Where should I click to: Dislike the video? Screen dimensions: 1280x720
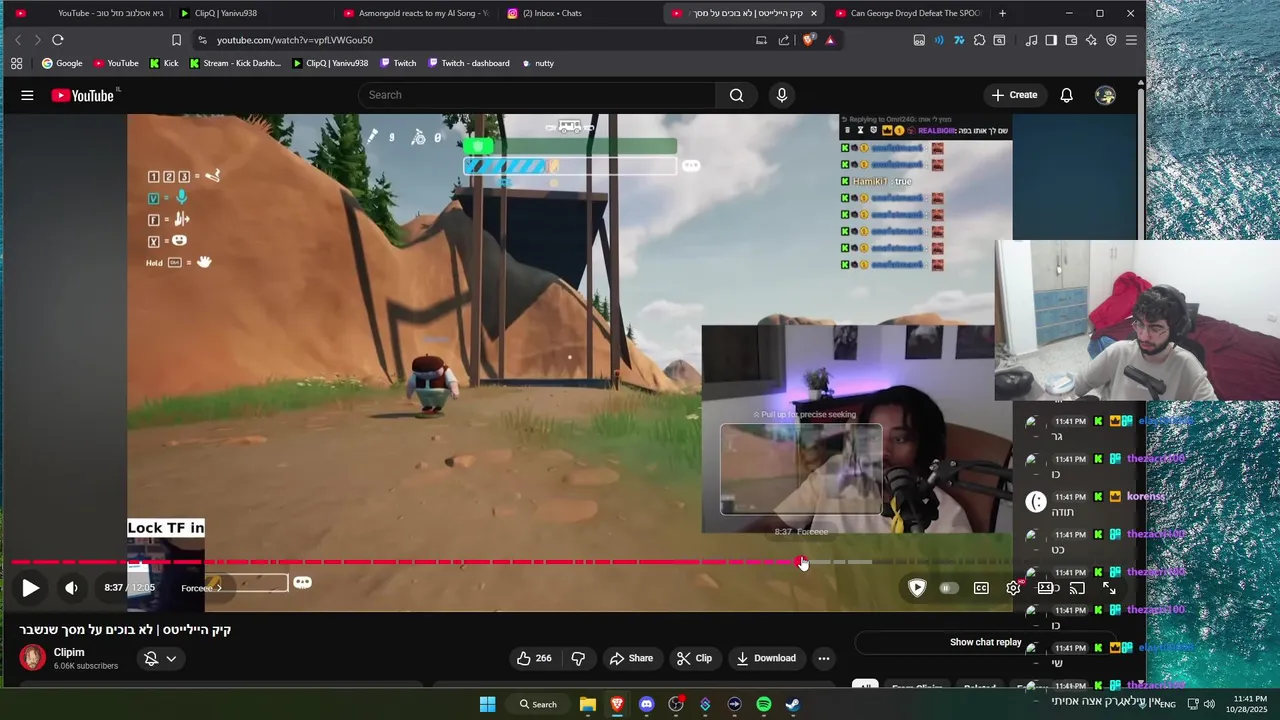578,658
